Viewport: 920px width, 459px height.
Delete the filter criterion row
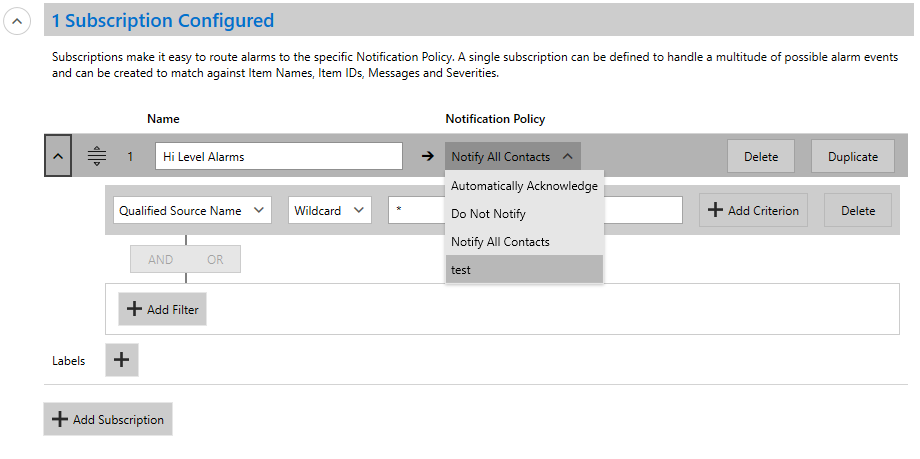click(x=858, y=210)
